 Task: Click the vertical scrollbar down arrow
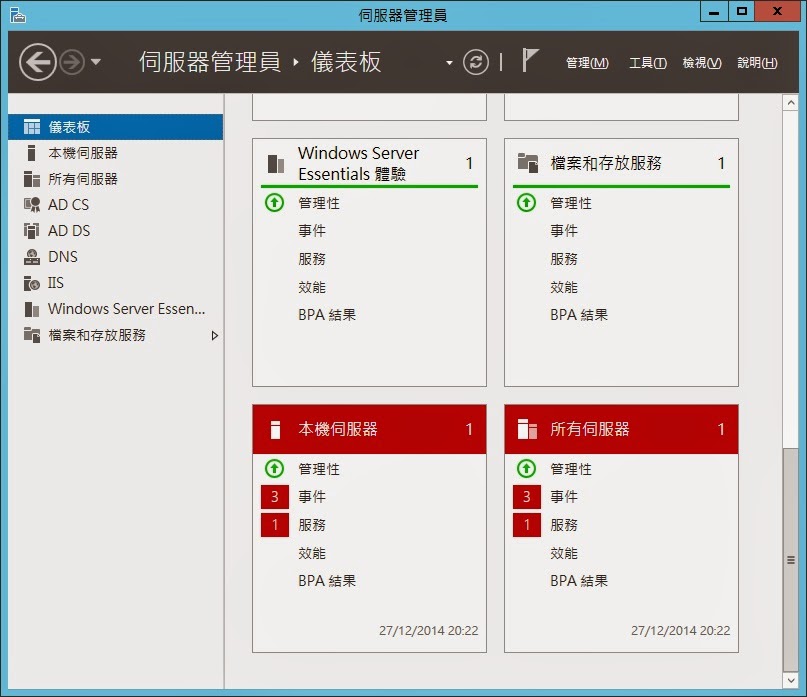[791, 681]
